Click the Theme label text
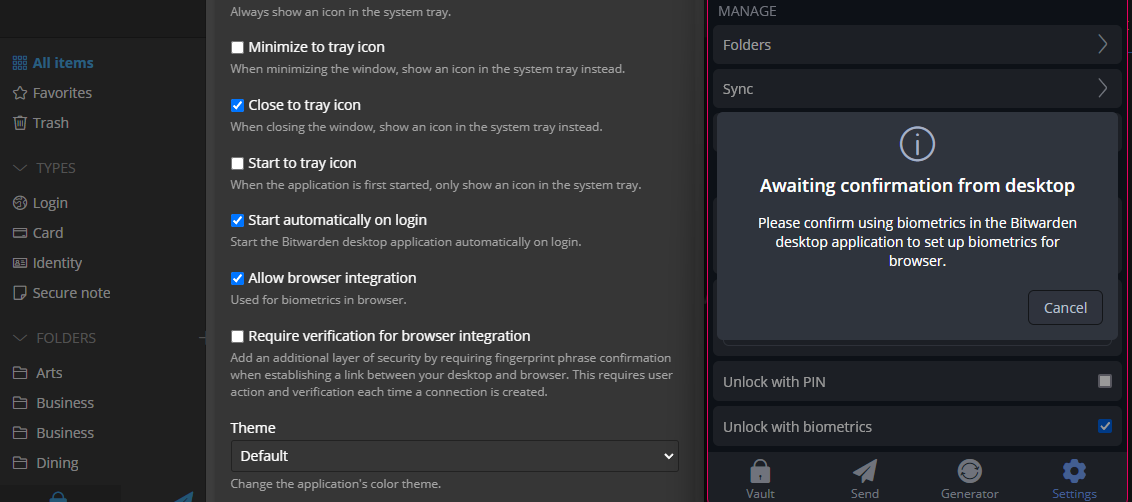The height and width of the screenshot is (502, 1132). coord(253,428)
